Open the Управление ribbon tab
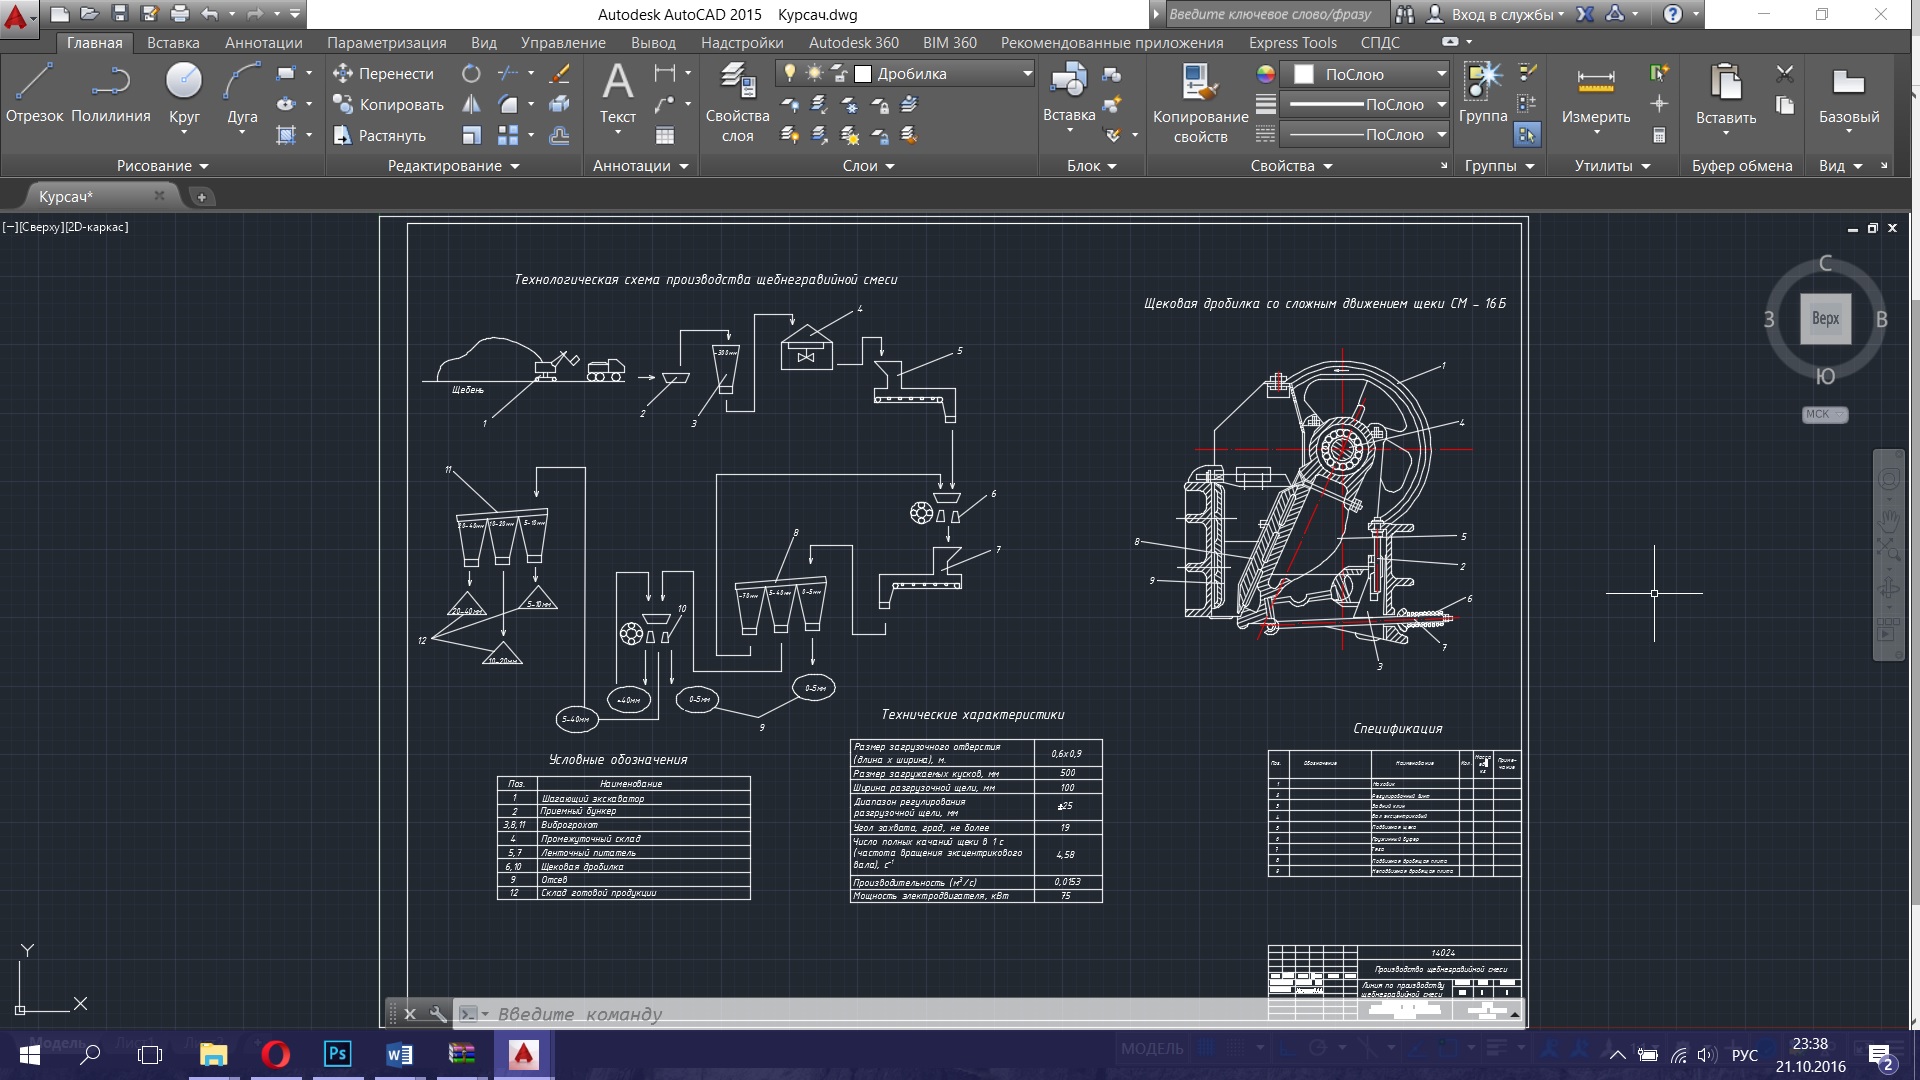The height and width of the screenshot is (1080, 1920). pyautogui.click(x=563, y=43)
